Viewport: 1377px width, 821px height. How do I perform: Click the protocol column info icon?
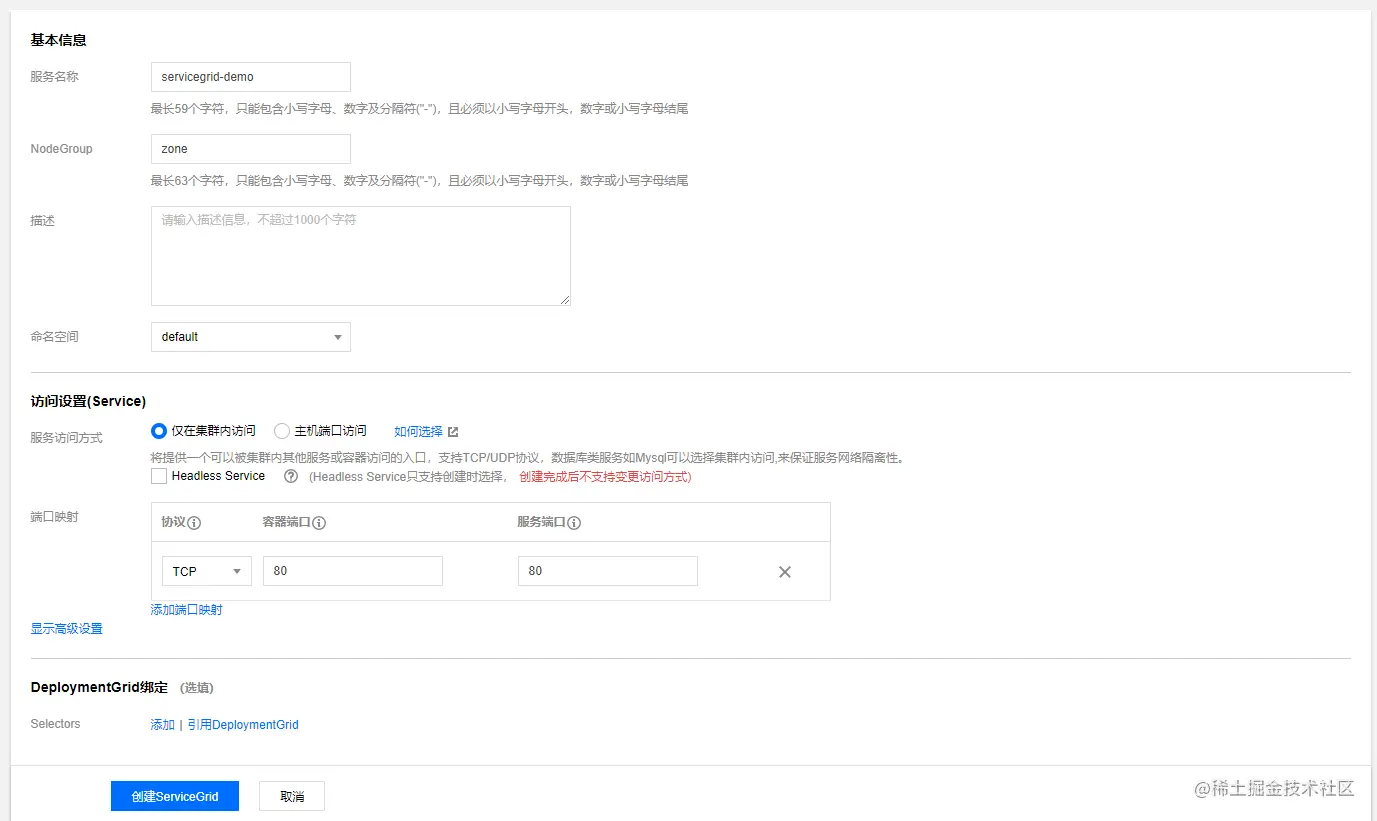[195, 523]
